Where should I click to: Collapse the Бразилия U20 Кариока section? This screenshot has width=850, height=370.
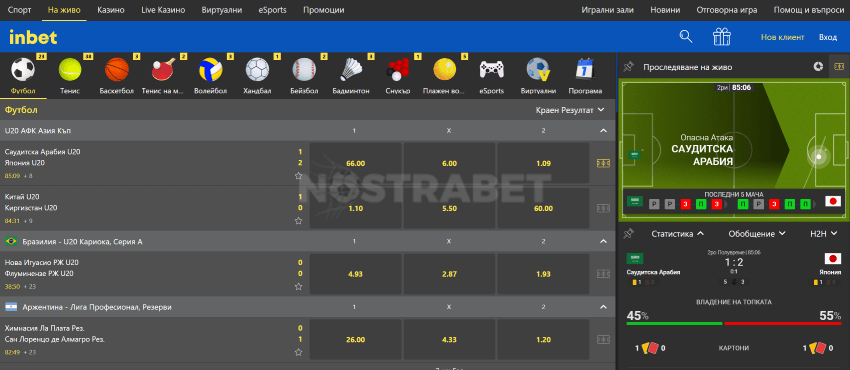point(603,241)
